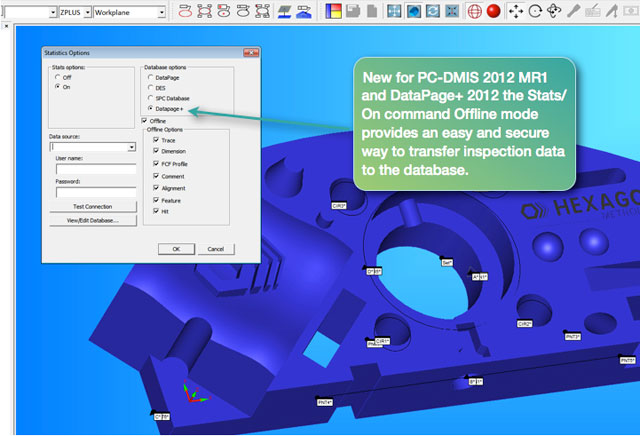Click the wireframe globe icon in toolbar

(473, 12)
